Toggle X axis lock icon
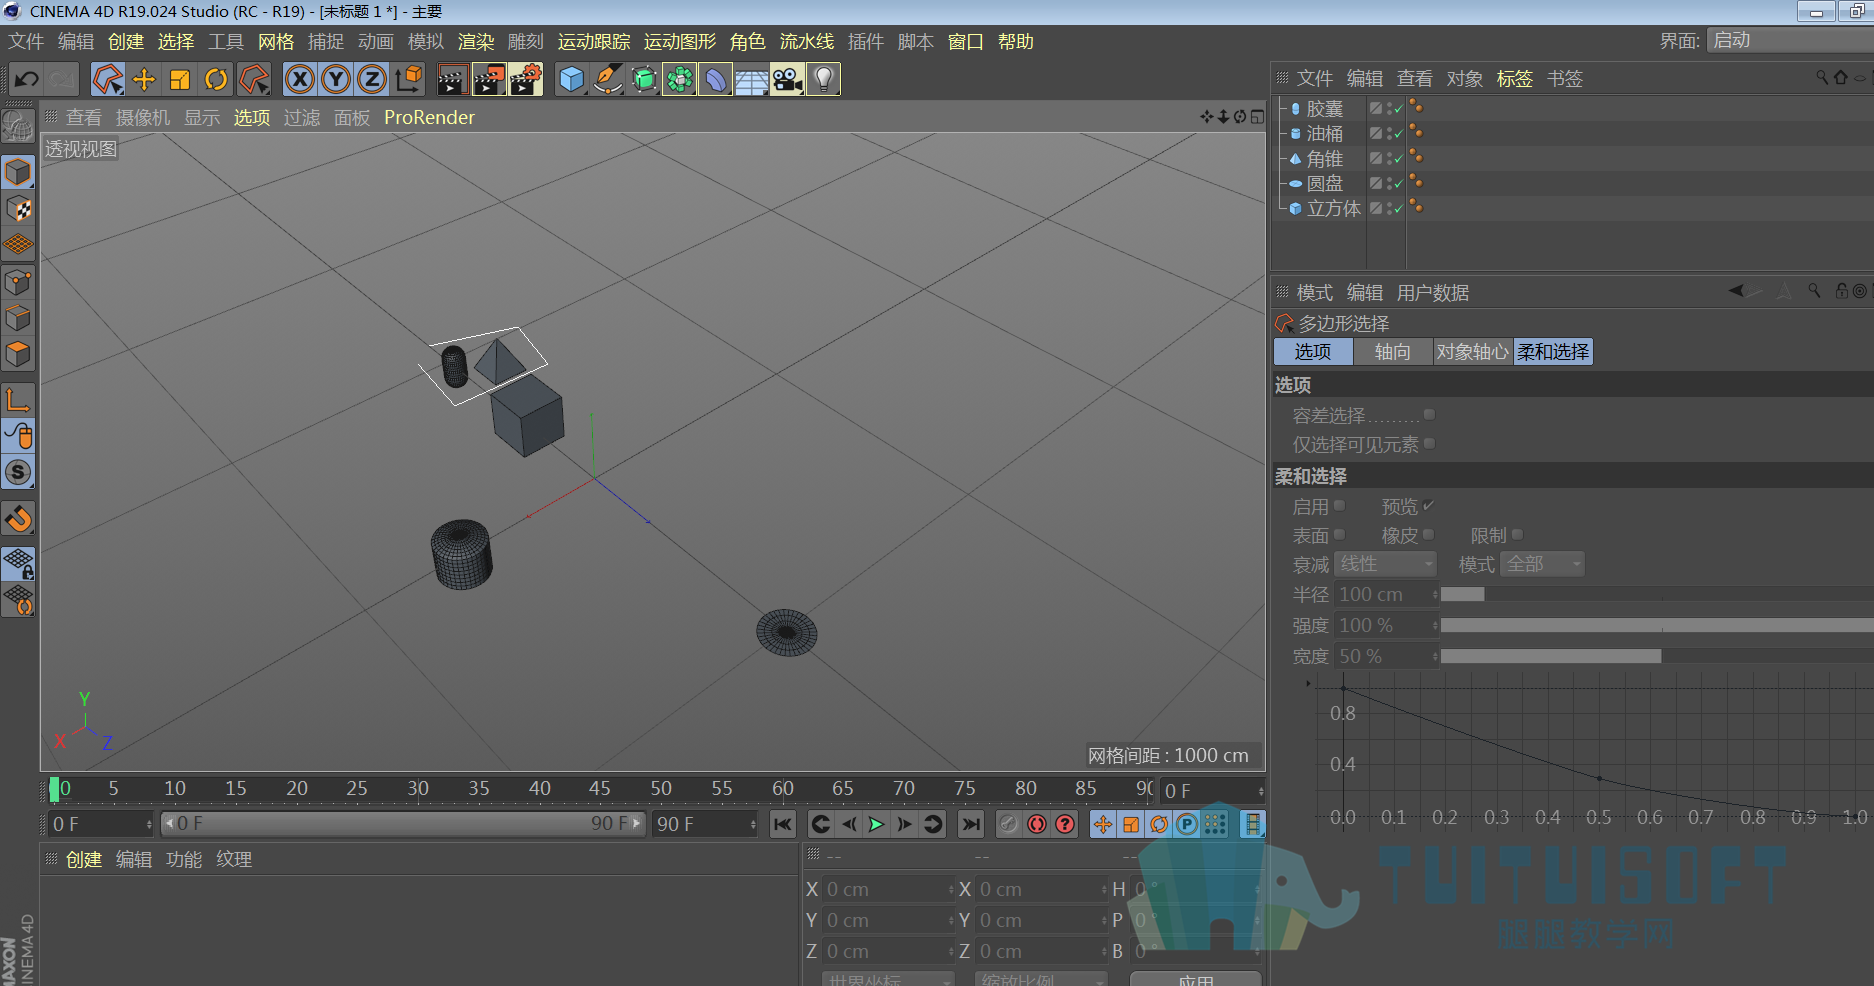Image resolution: width=1874 pixels, height=986 pixels. point(299,79)
